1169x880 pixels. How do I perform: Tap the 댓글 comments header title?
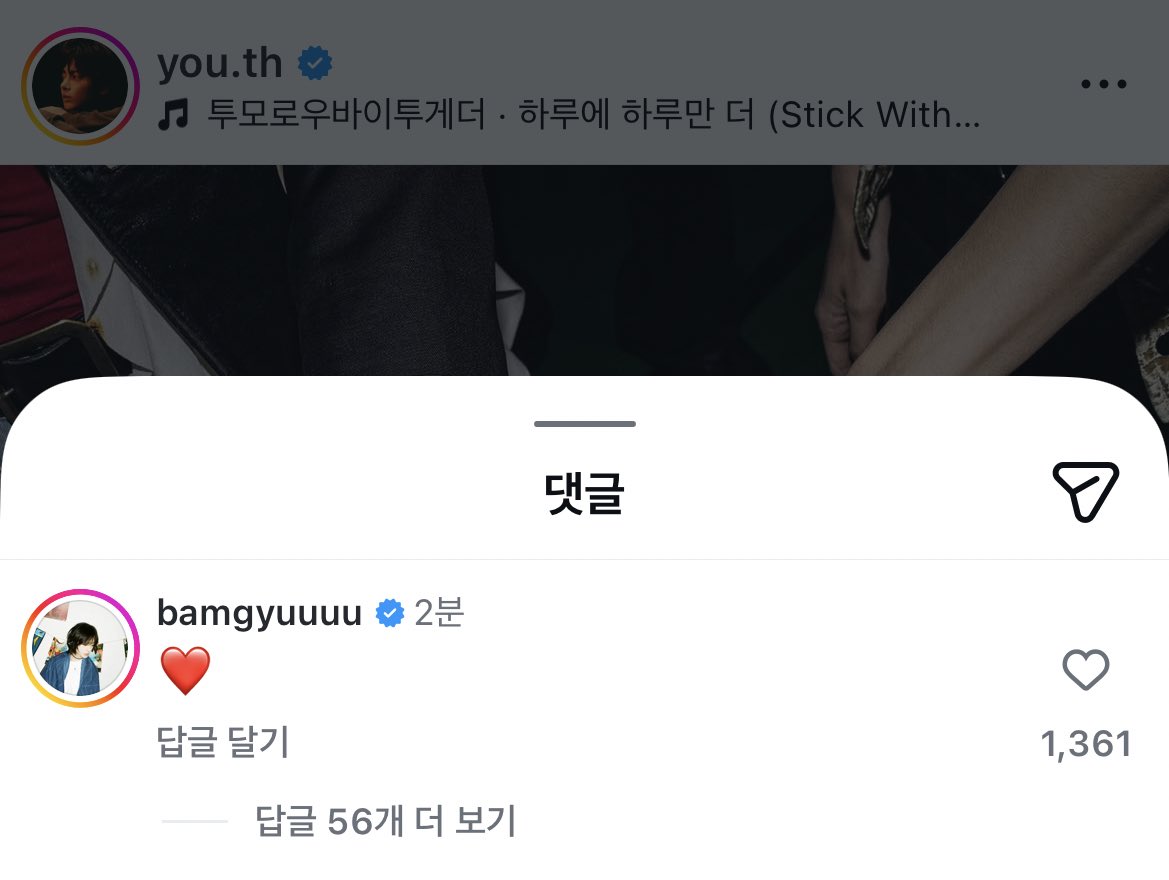(584, 493)
